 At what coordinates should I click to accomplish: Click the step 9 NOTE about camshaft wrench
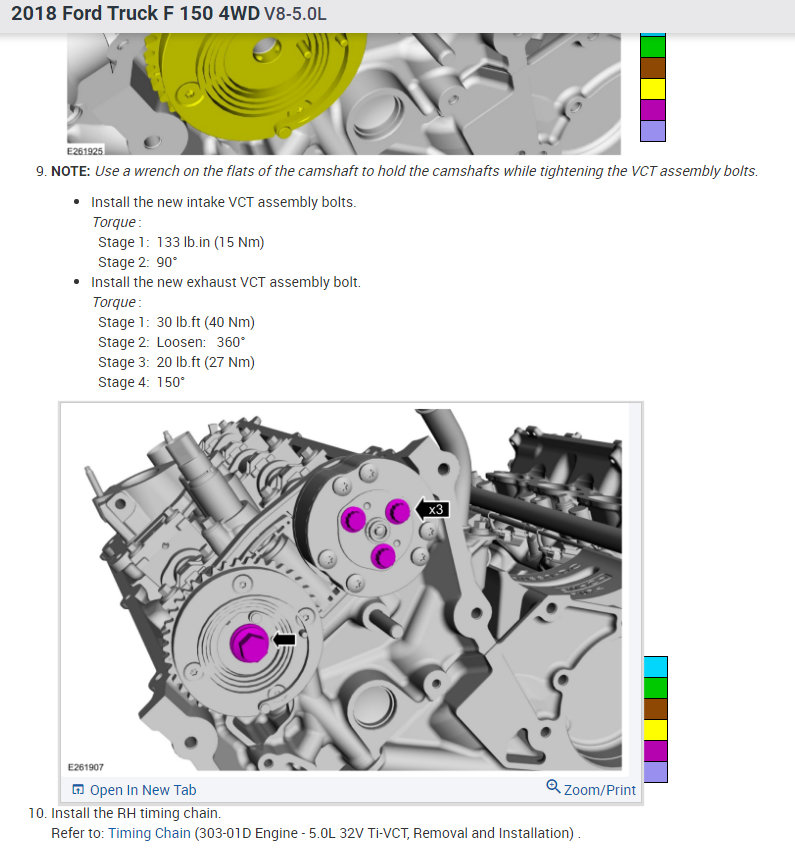[x=404, y=171]
